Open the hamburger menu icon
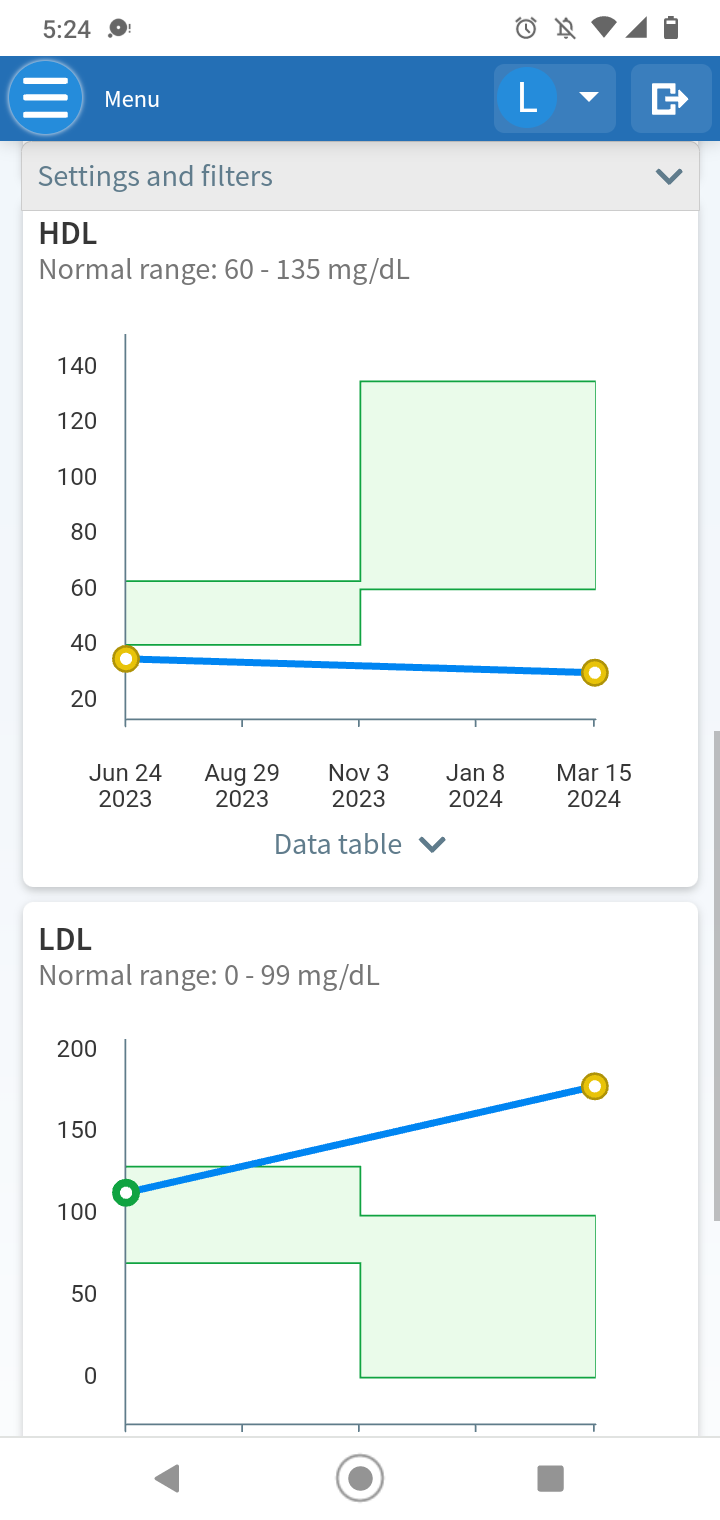Screen dimensions: 720x1520 coord(45,98)
